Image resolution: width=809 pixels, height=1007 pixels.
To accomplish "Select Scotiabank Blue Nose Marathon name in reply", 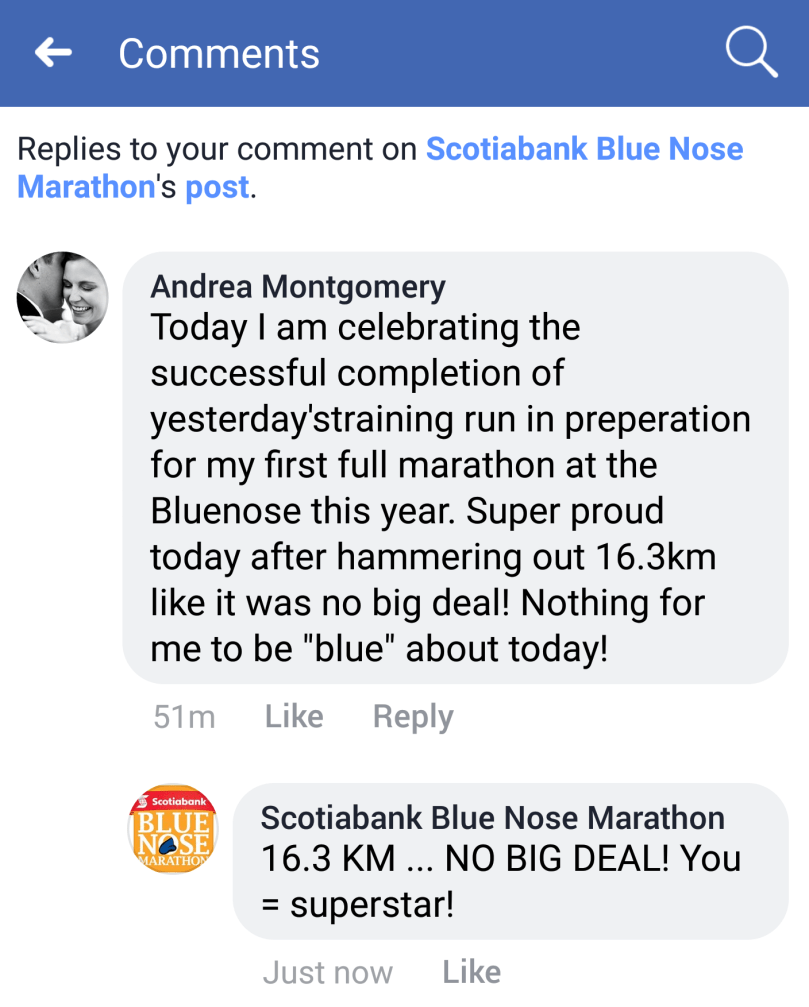I will click(x=492, y=818).
